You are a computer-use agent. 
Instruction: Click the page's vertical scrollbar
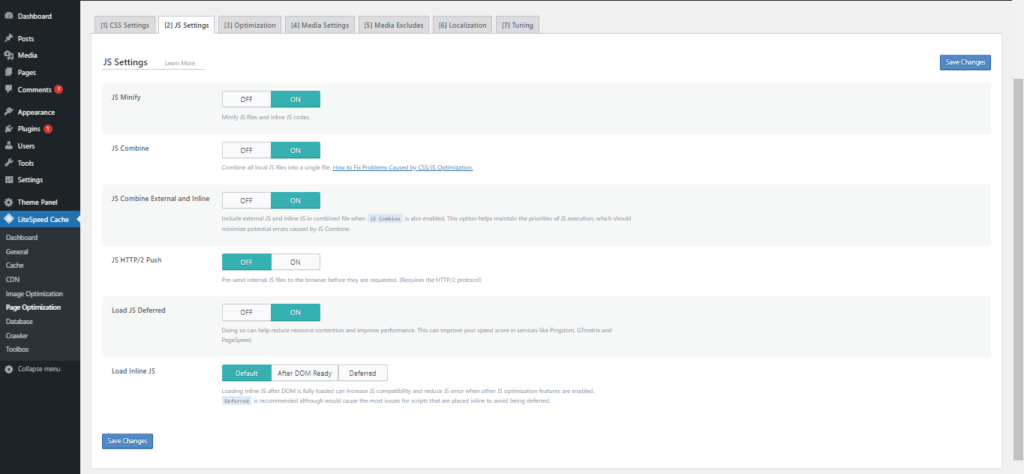[1018, 150]
